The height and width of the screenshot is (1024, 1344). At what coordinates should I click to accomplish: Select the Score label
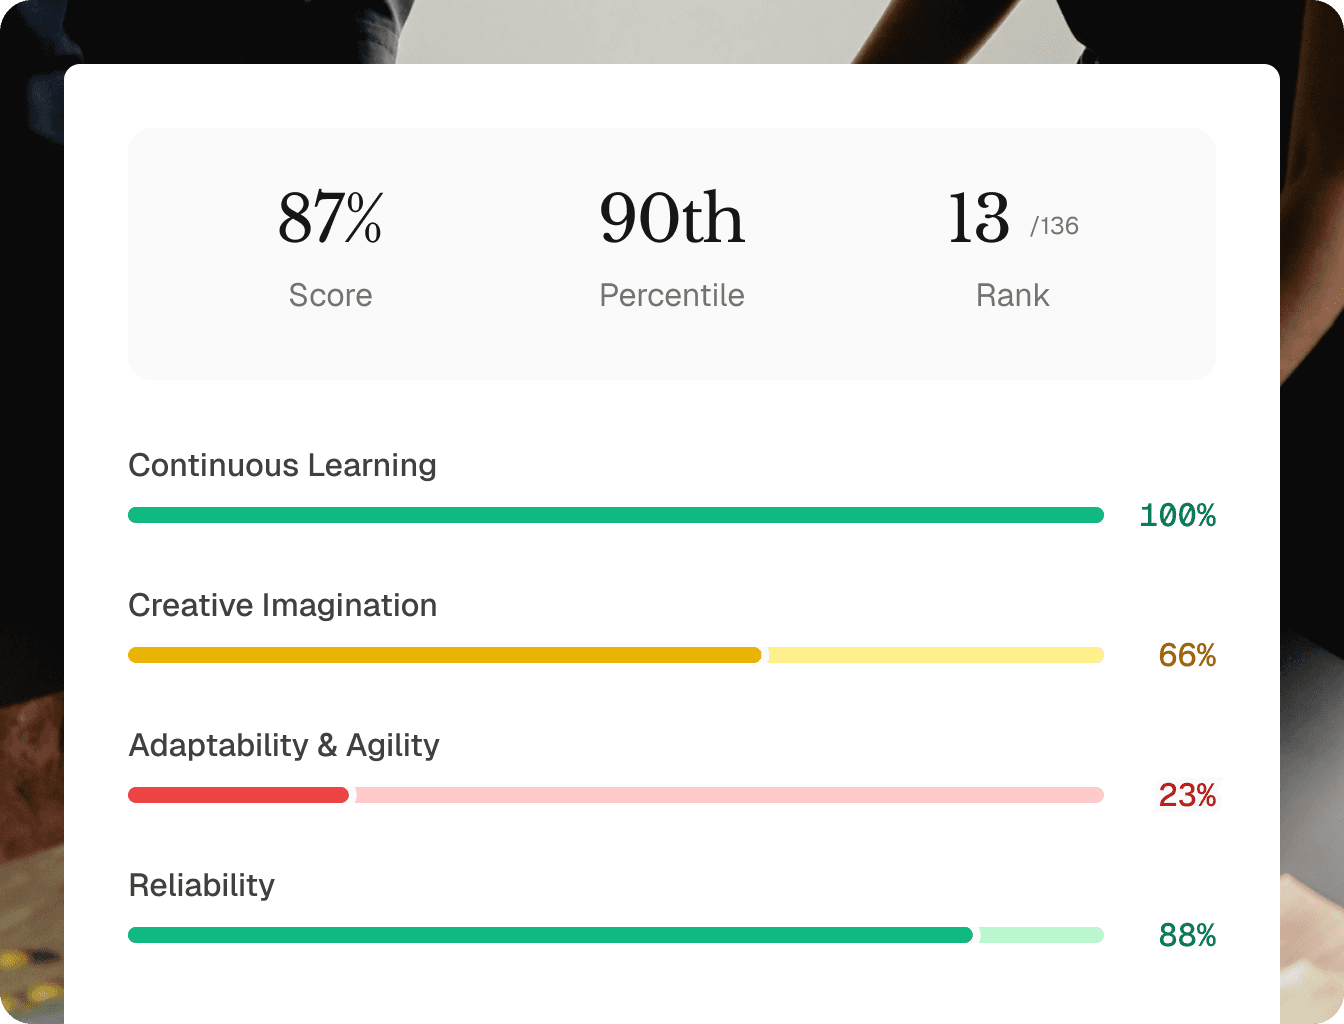click(x=330, y=295)
